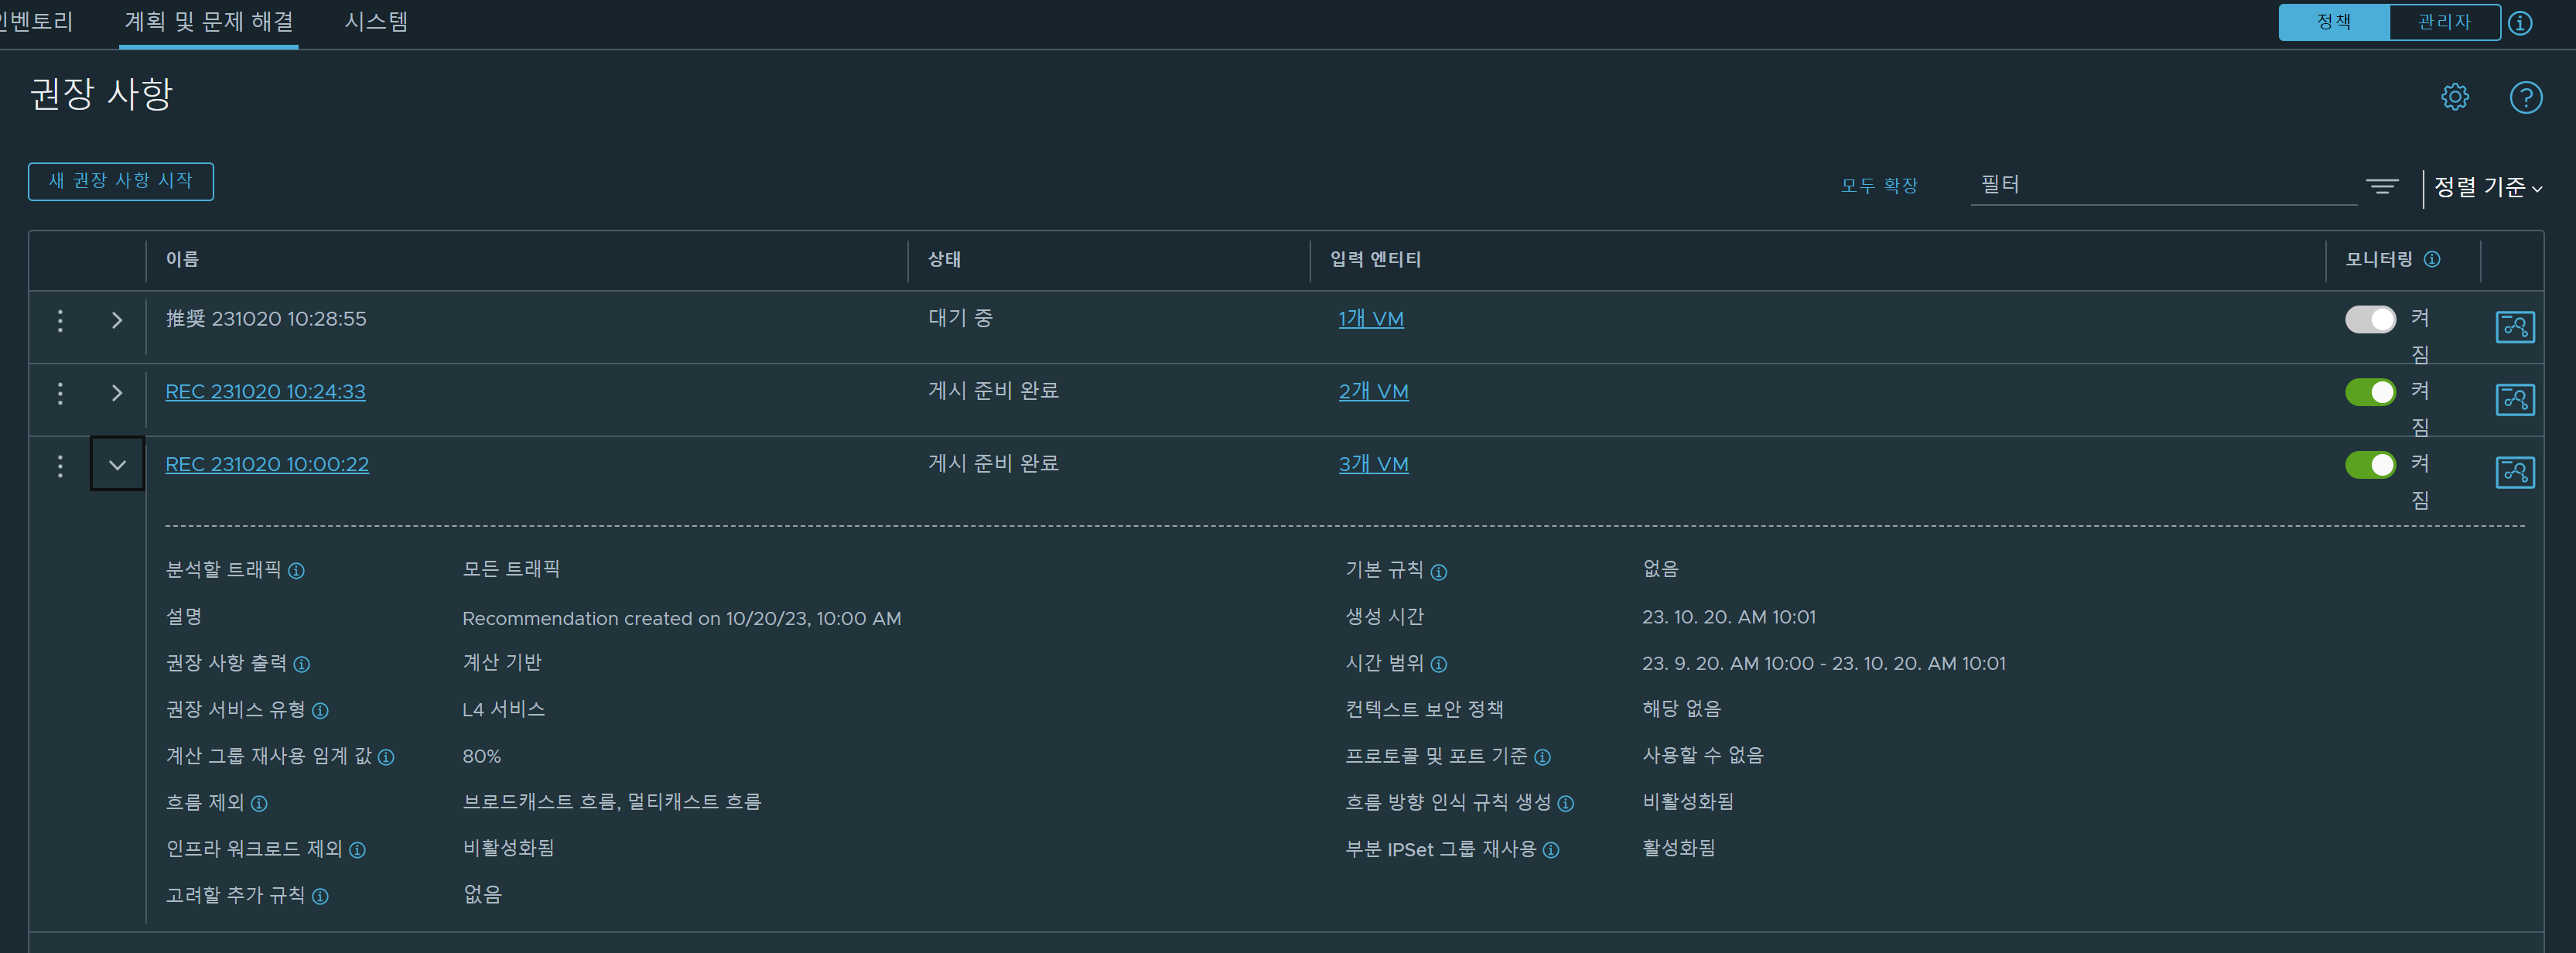Open three-dot menu for REC 231020 10:24:33
The height and width of the screenshot is (953, 2576).
pos(60,393)
